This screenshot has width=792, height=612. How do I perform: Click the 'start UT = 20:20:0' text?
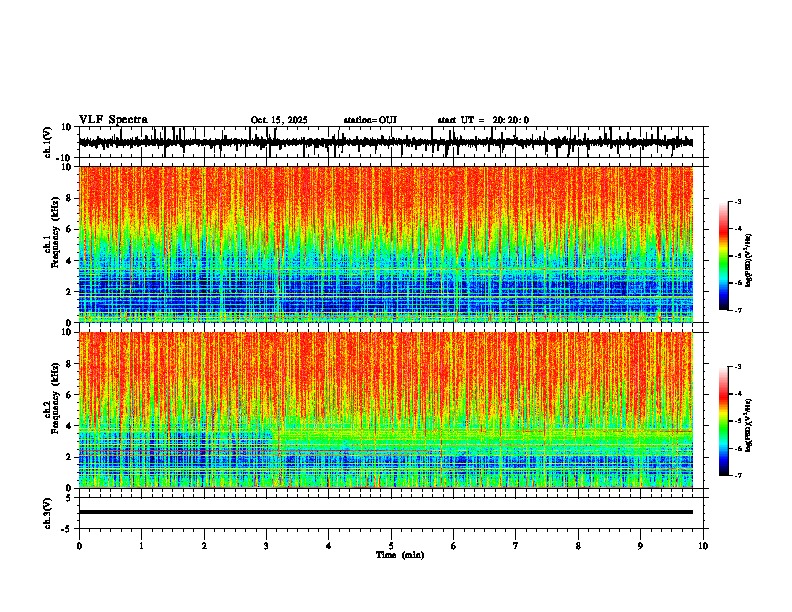(x=483, y=120)
